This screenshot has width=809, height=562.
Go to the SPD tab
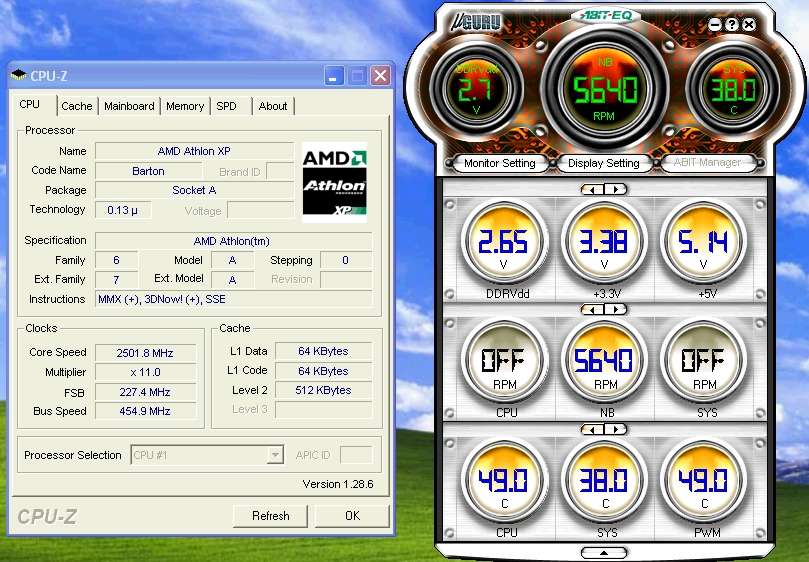(226, 106)
